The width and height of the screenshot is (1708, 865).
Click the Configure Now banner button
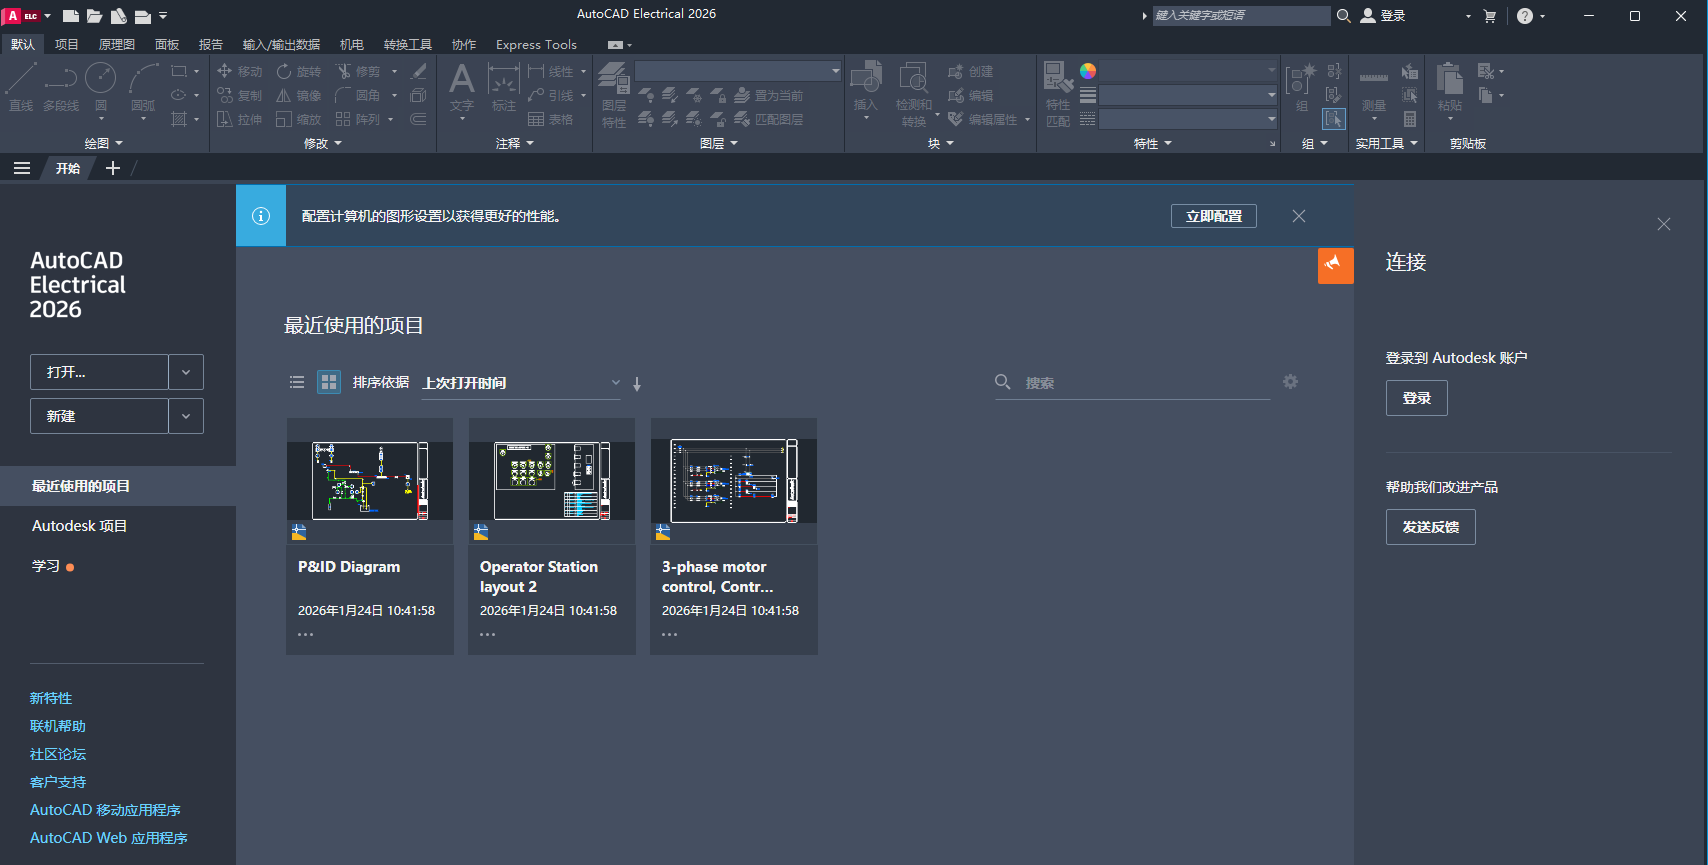click(x=1213, y=216)
